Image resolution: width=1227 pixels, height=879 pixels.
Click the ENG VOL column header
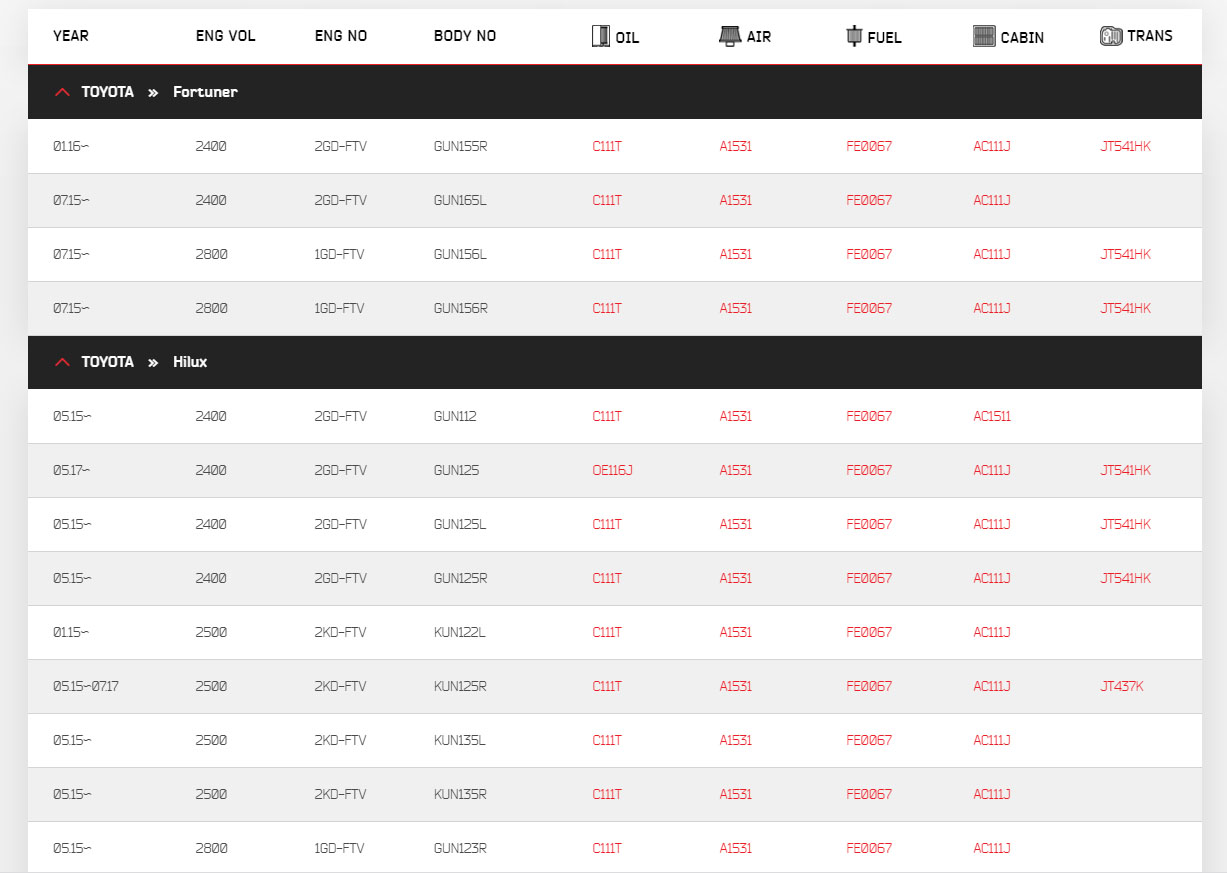coord(226,36)
